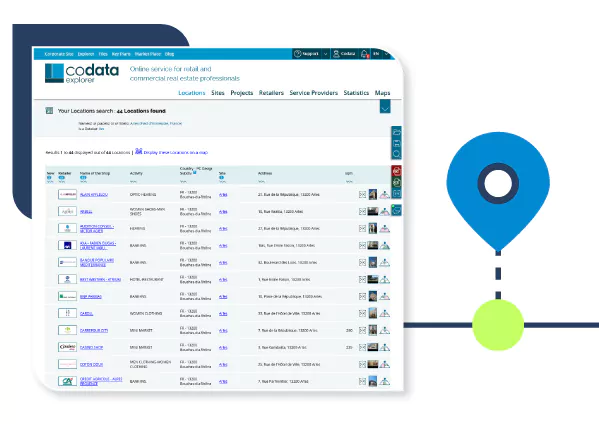The image size is (599, 424).
Task: Click compare icon in first result row
Action: [x=363, y=195]
